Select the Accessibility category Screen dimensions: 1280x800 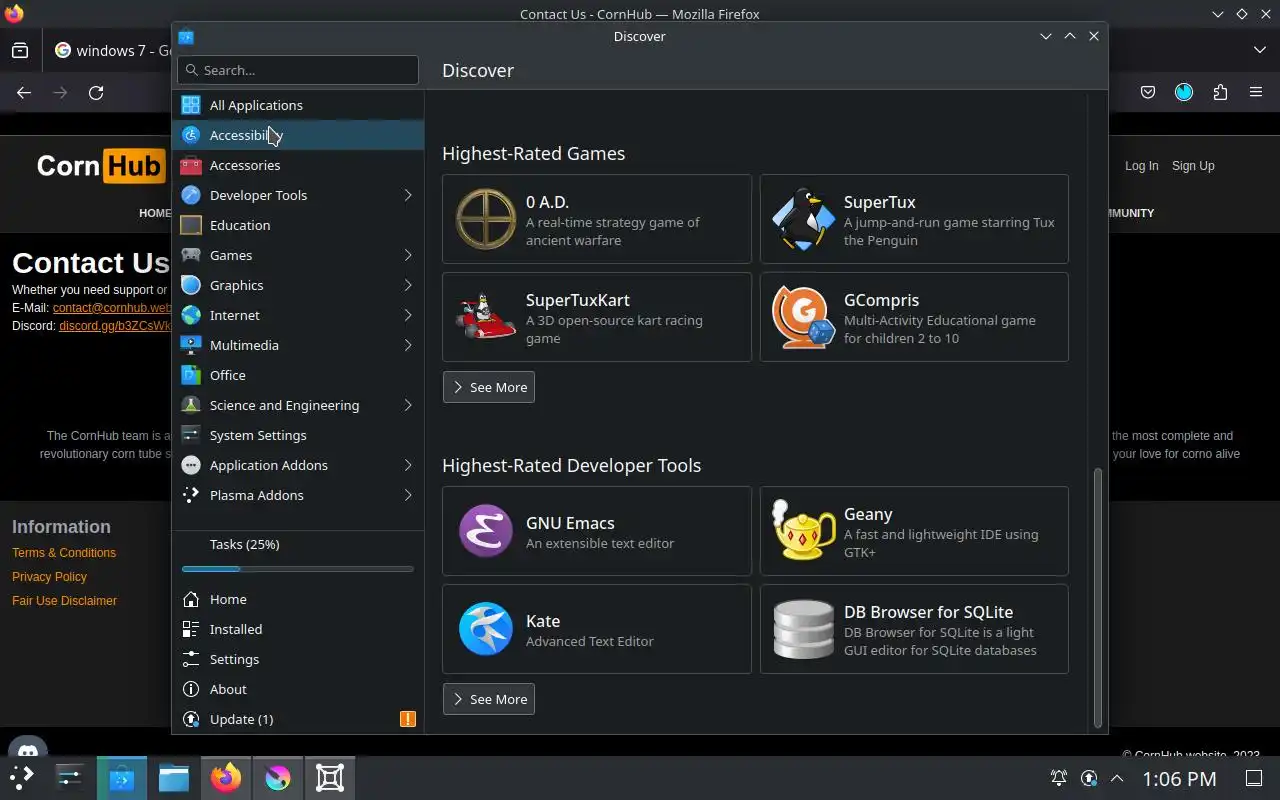(x=298, y=135)
